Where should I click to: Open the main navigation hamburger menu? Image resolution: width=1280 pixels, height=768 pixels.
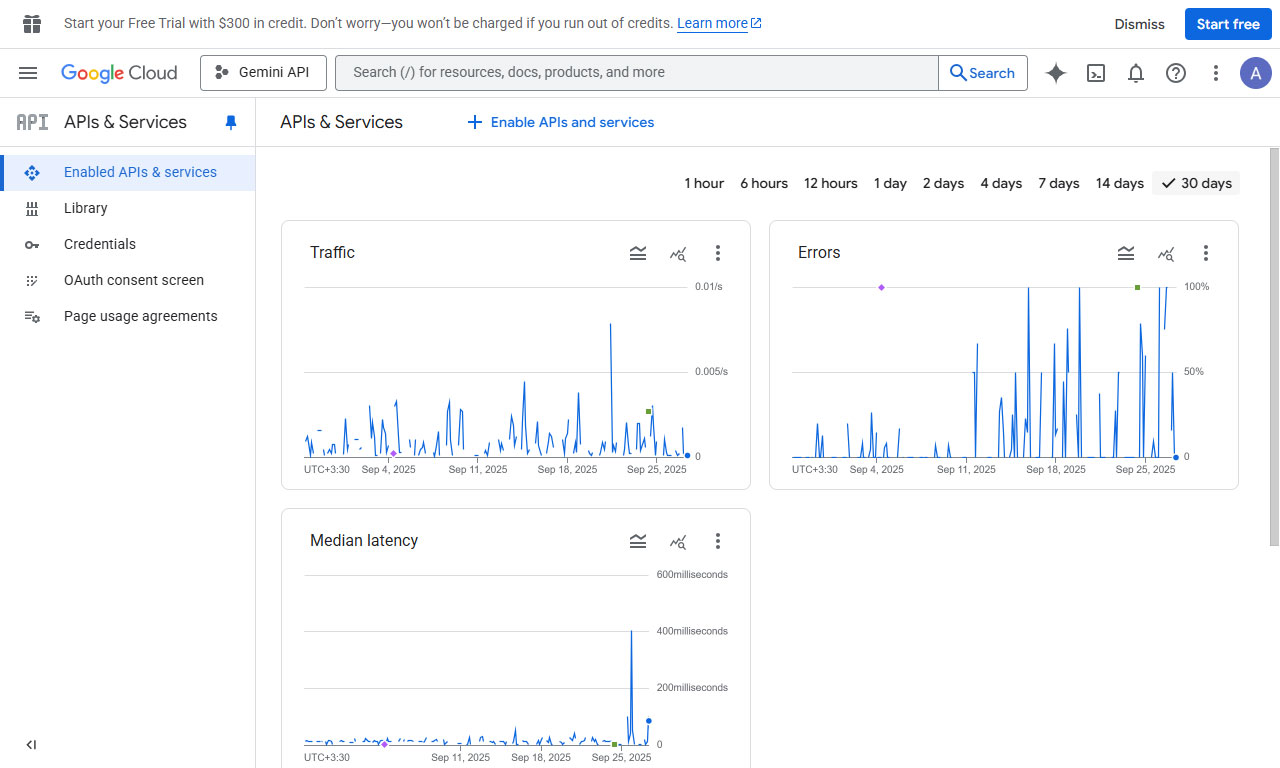(28, 73)
